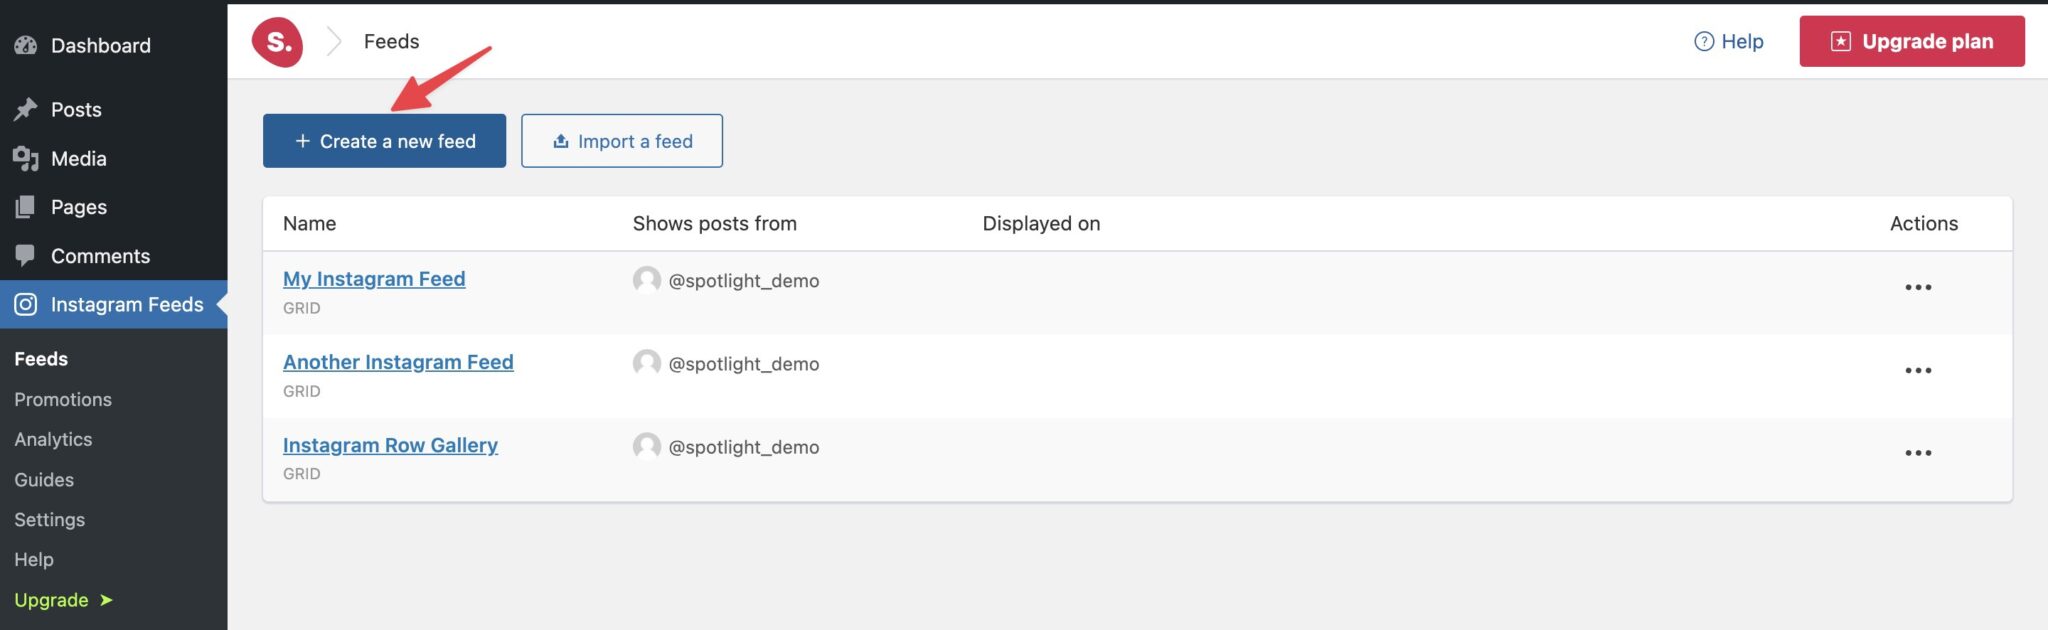Click @spotlight_demo in Another Instagram Feed row
Viewport: 2048px width, 630px height.
click(x=744, y=364)
